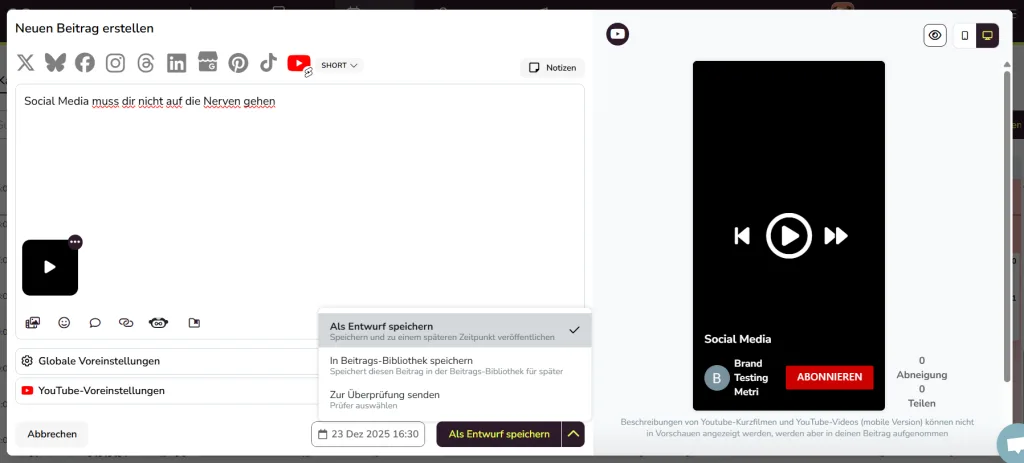Select the YouTube network icon
Image resolution: width=1024 pixels, height=463 pixels.
[298, 63]
